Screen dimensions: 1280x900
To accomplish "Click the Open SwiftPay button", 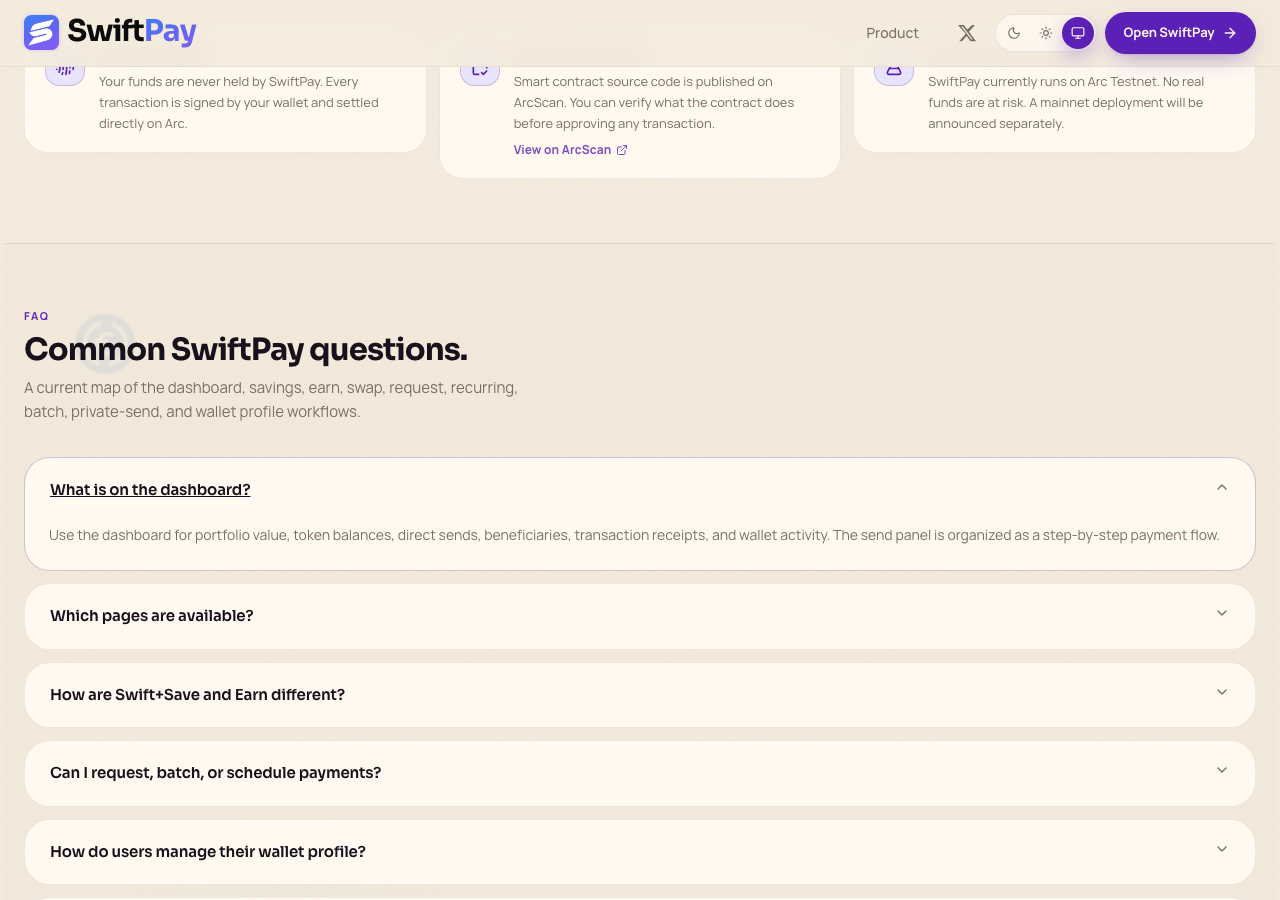I will tap(1180, 33).
